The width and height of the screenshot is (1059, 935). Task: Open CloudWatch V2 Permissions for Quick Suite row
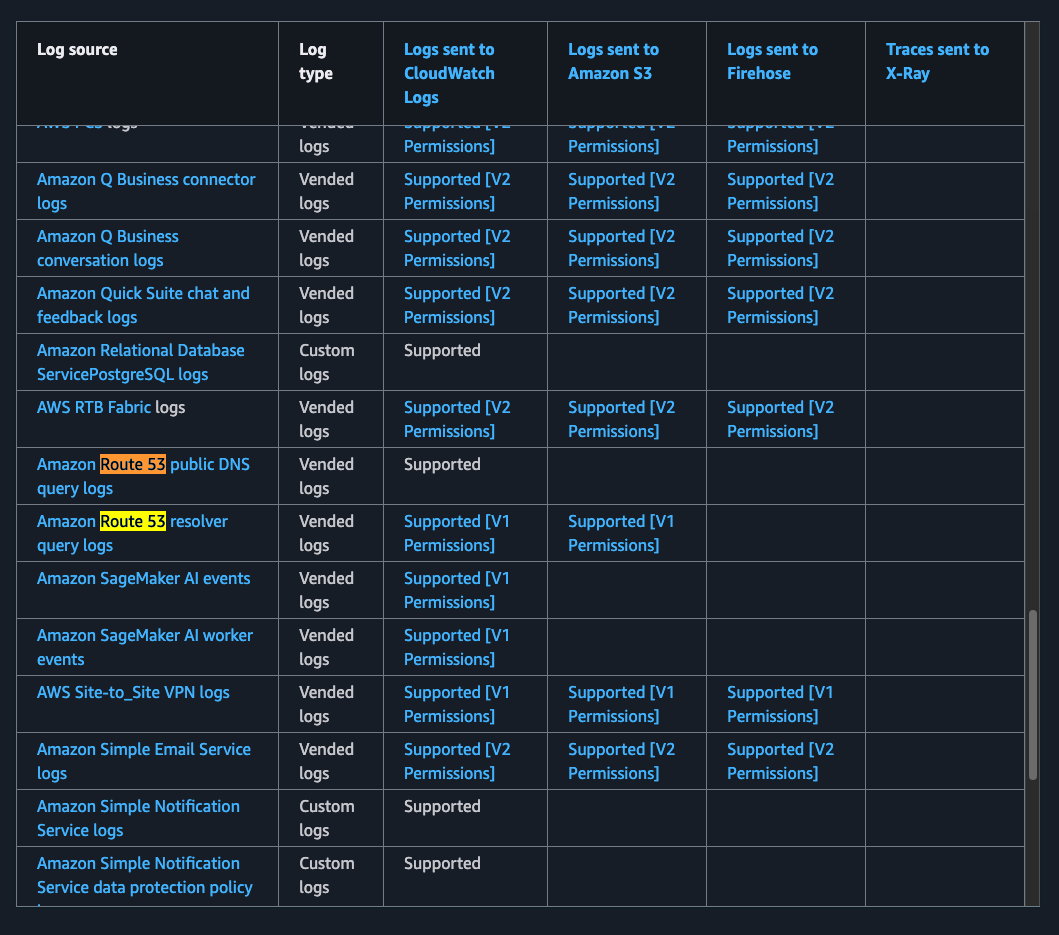tap(457, 305)
